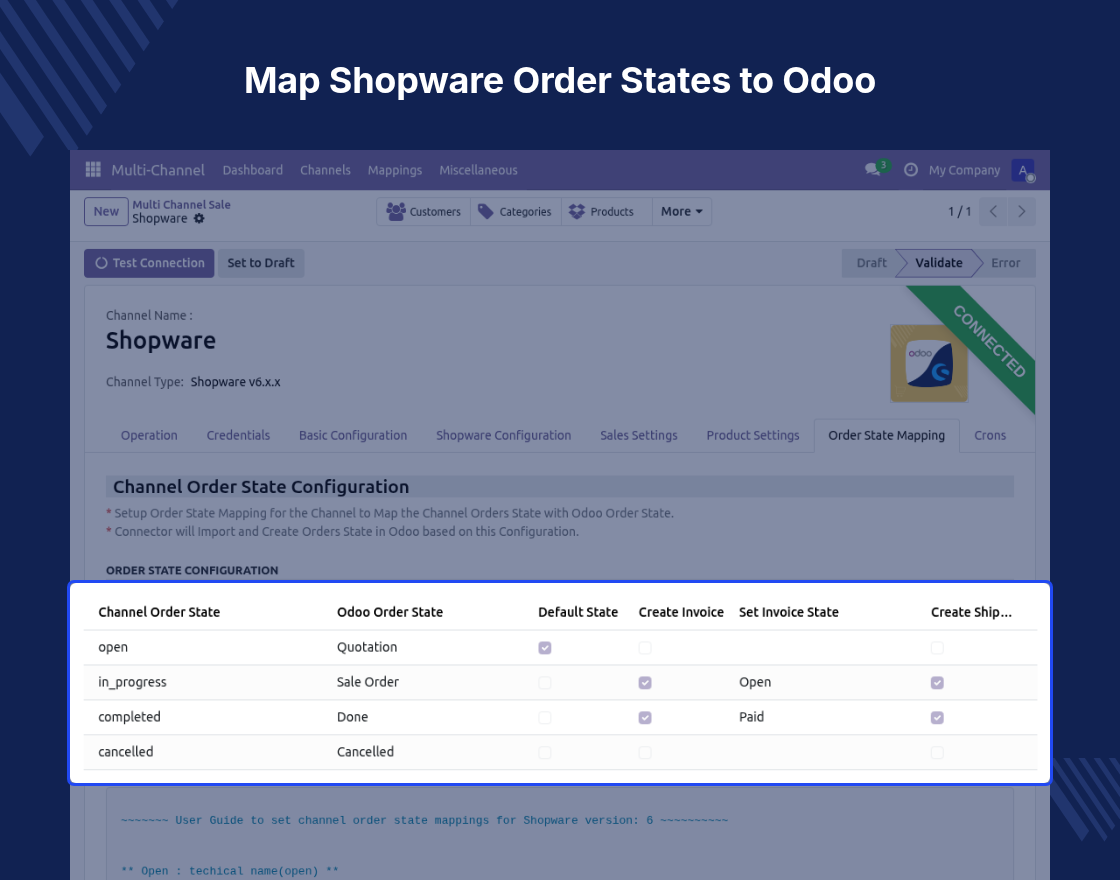Open the Miscellaneous menu
This screenshot has height=880, width=1120.
(x=479, y=170)
